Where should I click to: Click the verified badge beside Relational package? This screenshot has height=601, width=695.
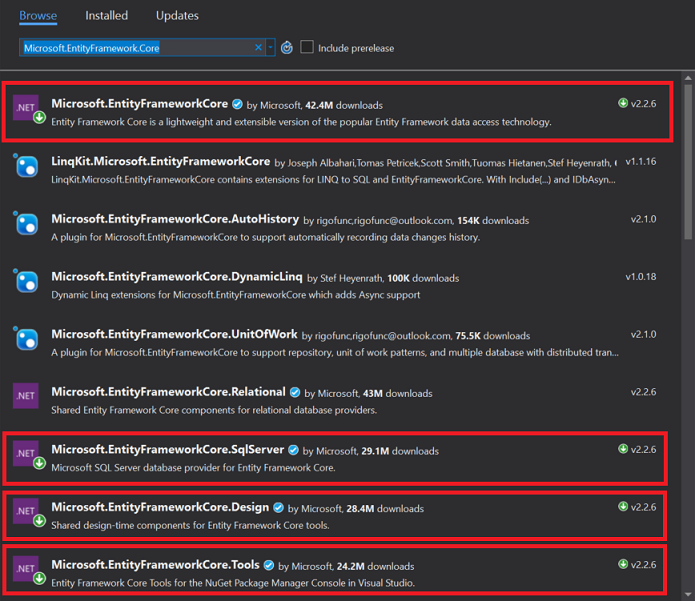295,392
